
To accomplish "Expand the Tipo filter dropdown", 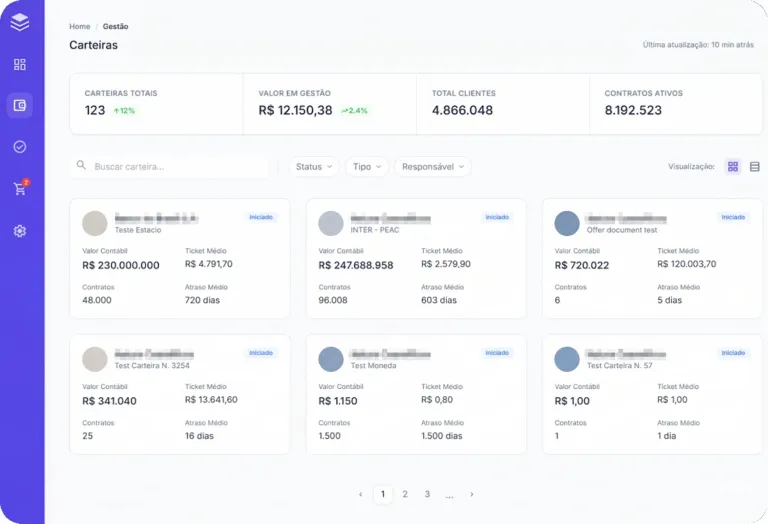I will coord(366,167).
